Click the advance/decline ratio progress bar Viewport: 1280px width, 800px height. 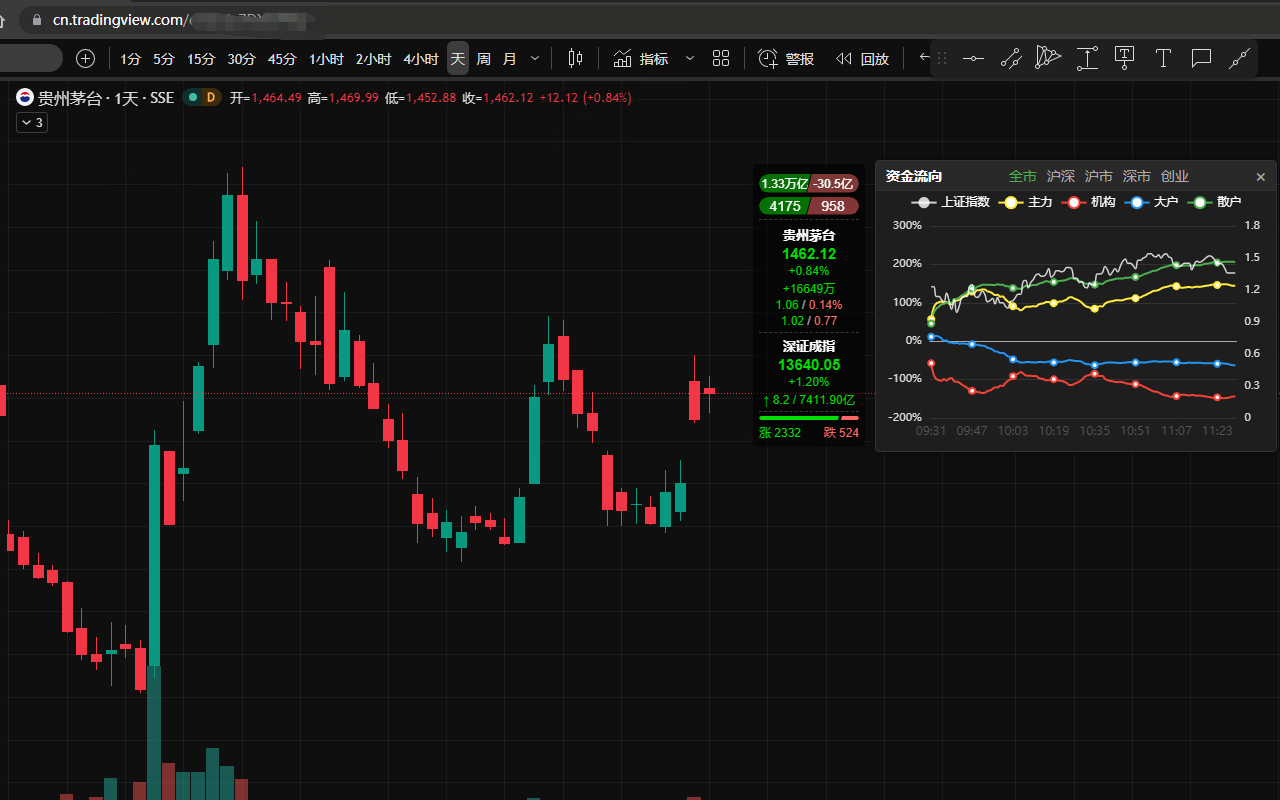click(x=809, y=418)
